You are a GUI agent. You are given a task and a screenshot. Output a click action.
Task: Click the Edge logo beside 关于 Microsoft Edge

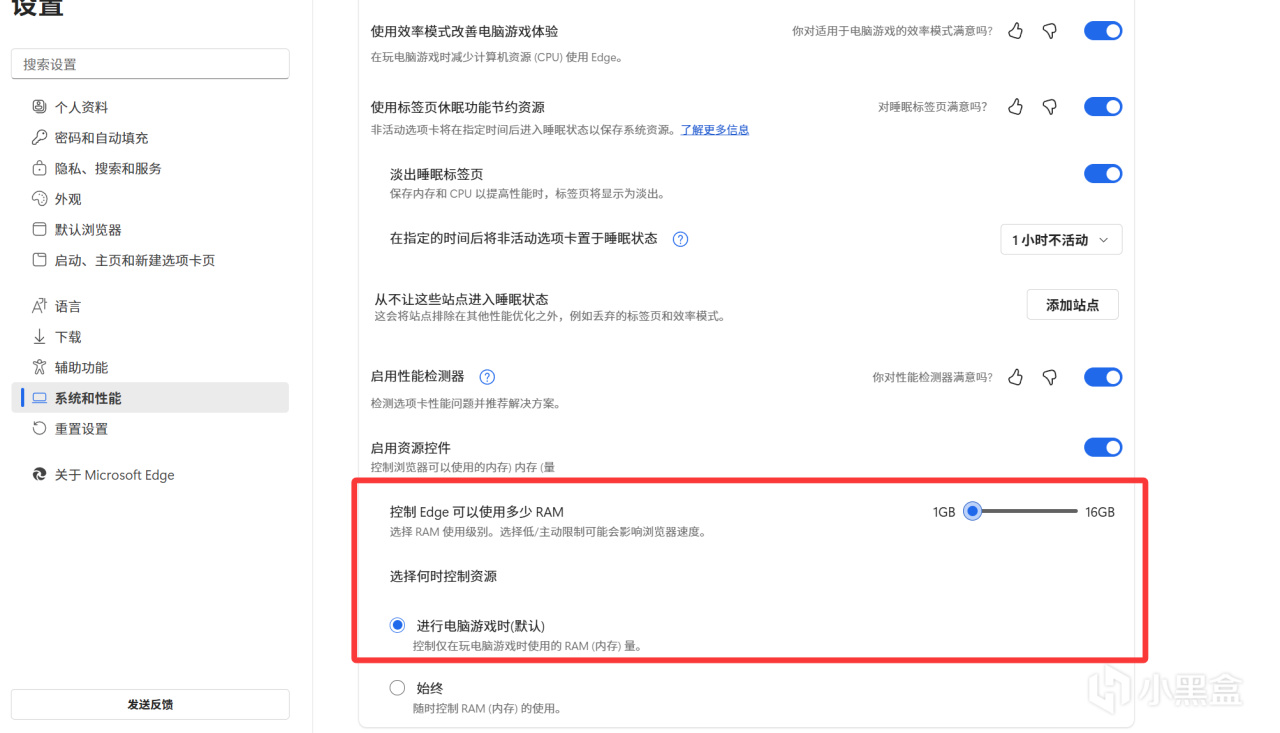[40, 475]
